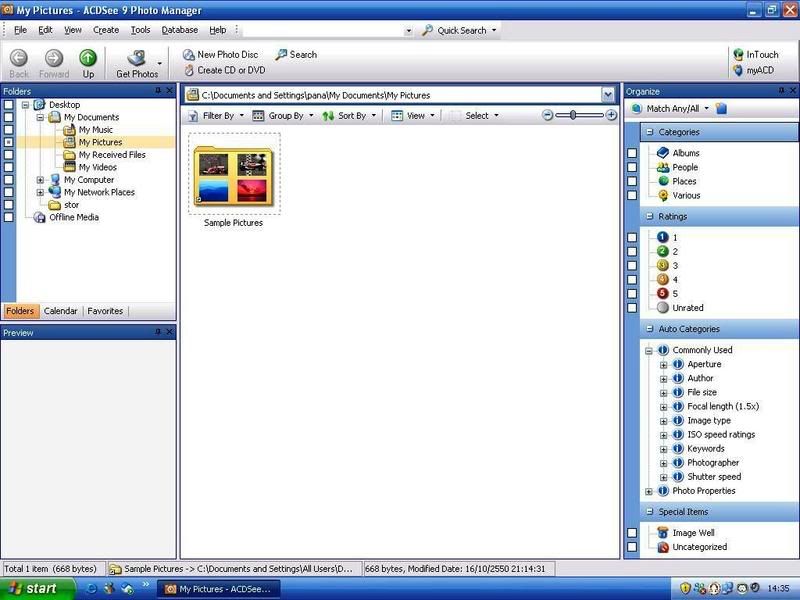
Task: Pin the Folders panel pushpin icon
Action: click(x=158, y=90)
